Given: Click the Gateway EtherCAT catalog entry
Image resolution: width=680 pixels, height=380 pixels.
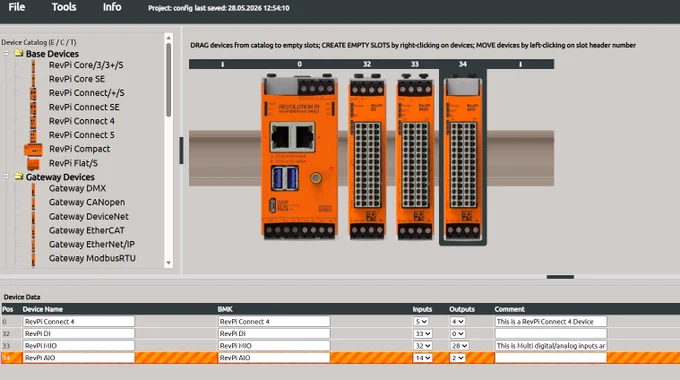Looking at the screenshot, I should [86, 230].
